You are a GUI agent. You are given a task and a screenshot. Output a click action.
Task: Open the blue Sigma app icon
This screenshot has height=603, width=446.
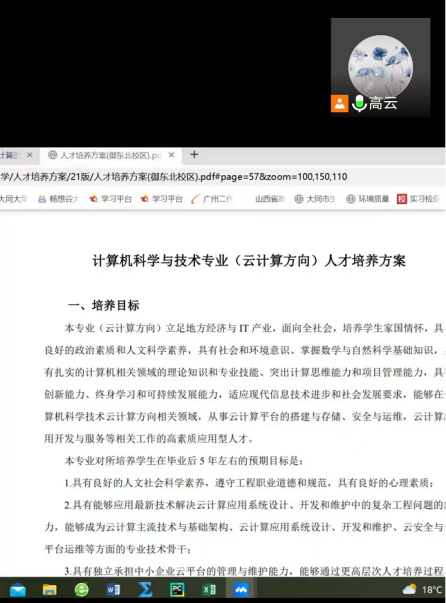[145, 590]
